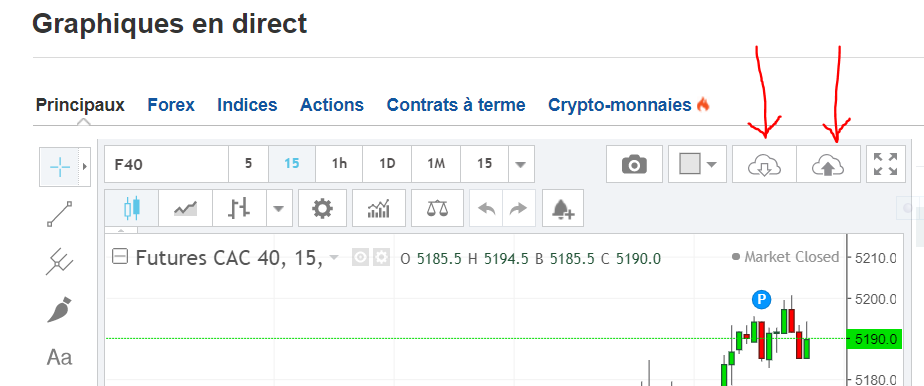Click the compare symbols scales icon
This screenshot has height=386, width=924.
pos(437,208)
